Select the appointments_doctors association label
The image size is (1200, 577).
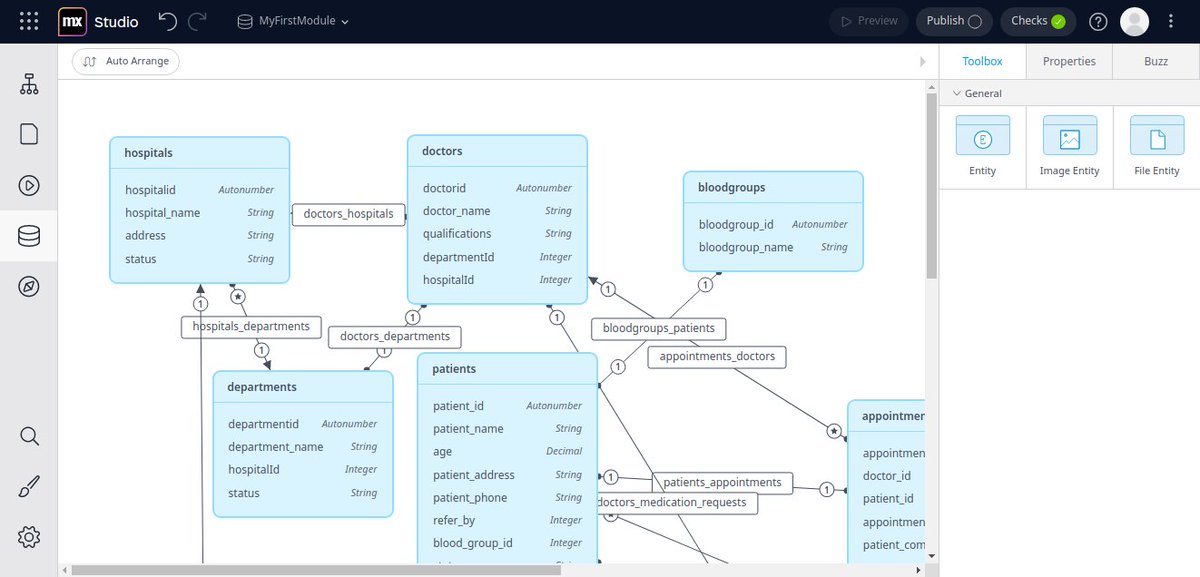pos(718,356)
